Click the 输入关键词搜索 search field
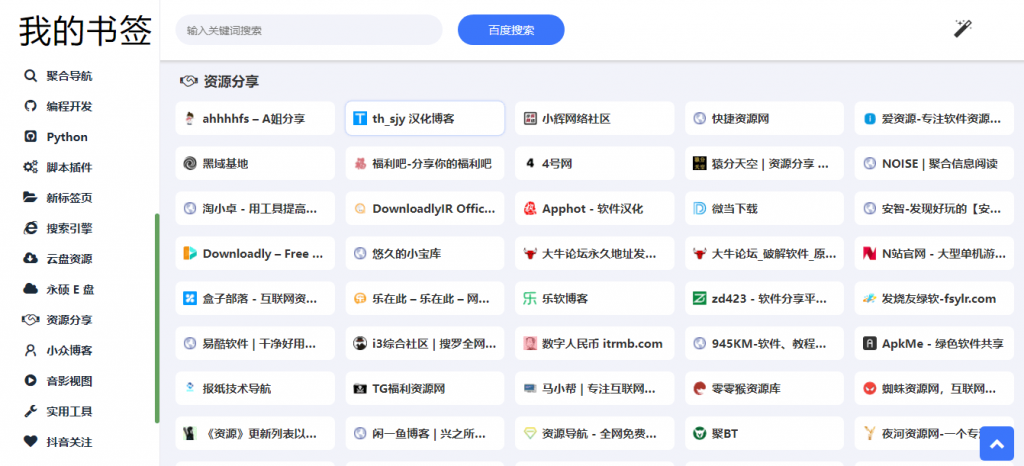The width and height of the screenshot is (1024, 466). point(309,30)
